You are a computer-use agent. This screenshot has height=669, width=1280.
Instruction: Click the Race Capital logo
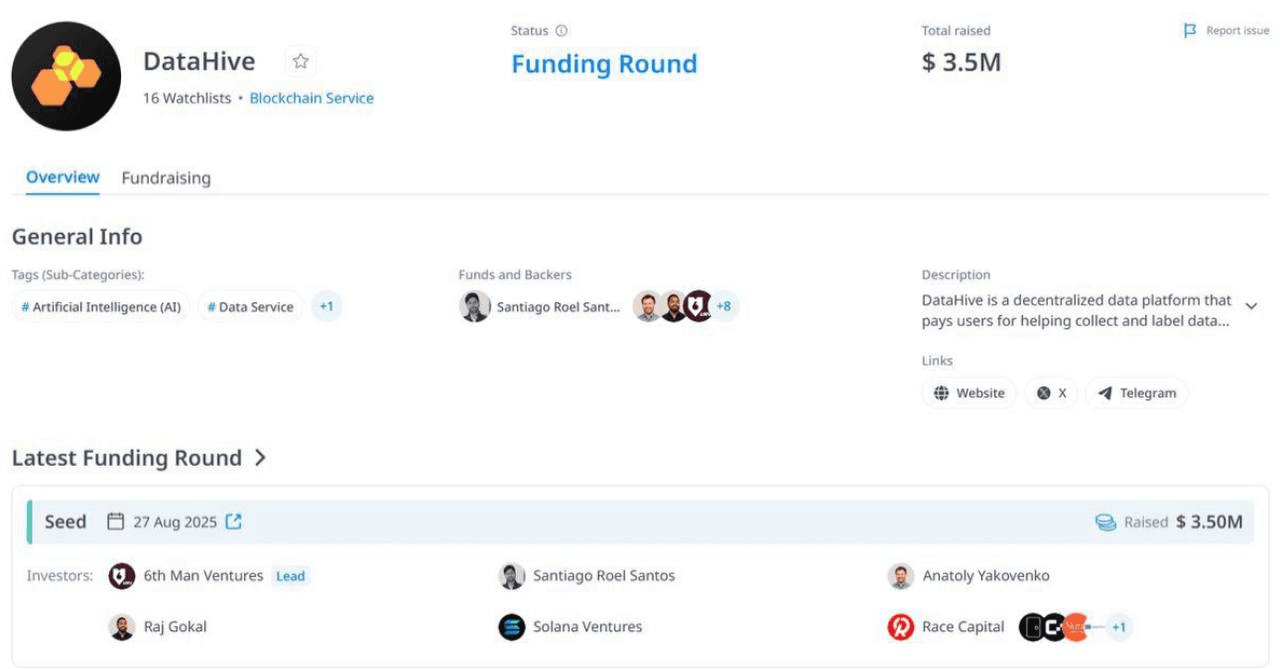900,627
